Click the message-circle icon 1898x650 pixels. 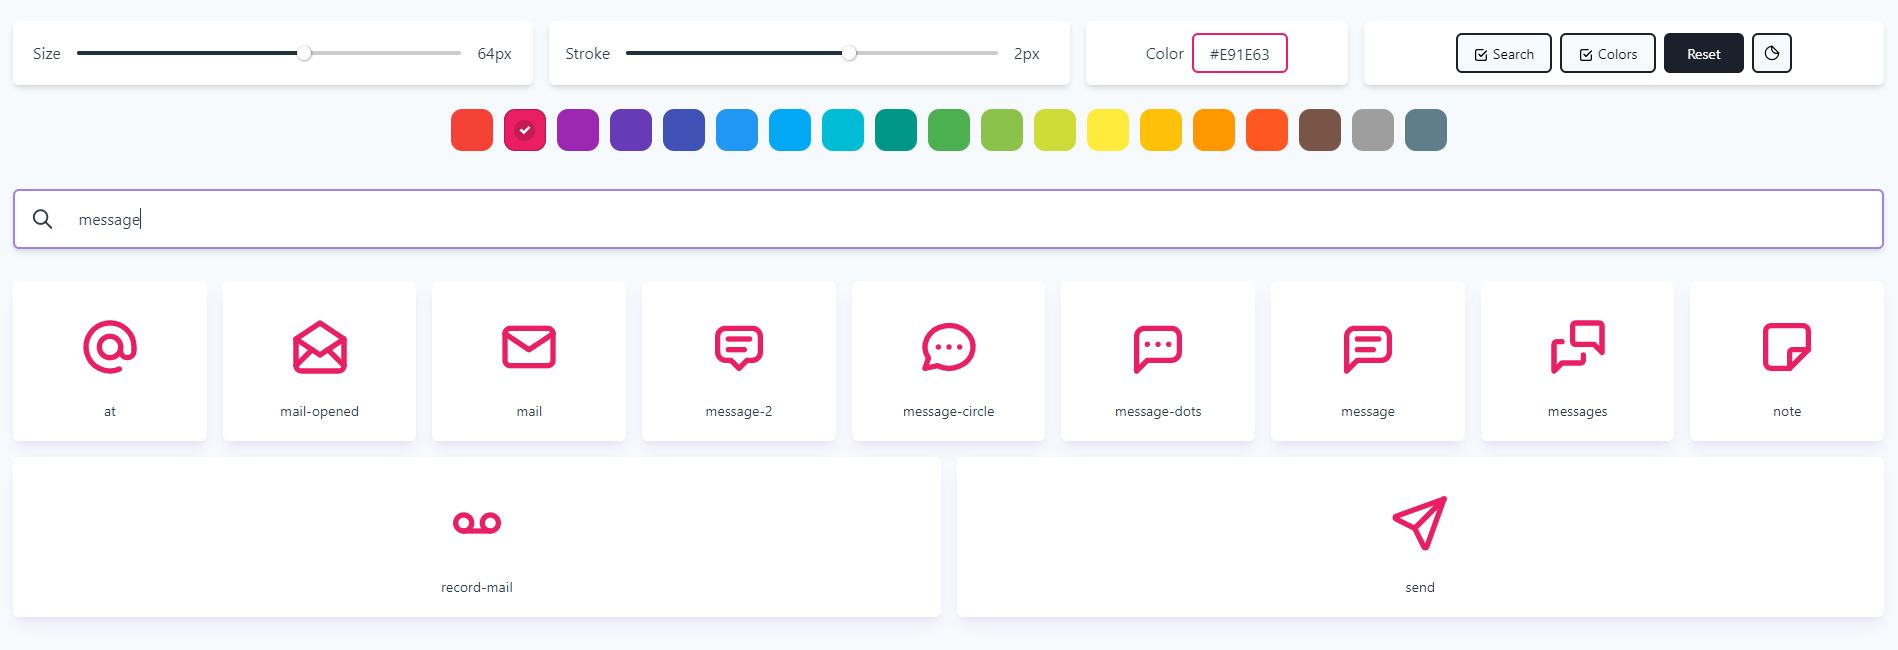(x=948, y=348)
